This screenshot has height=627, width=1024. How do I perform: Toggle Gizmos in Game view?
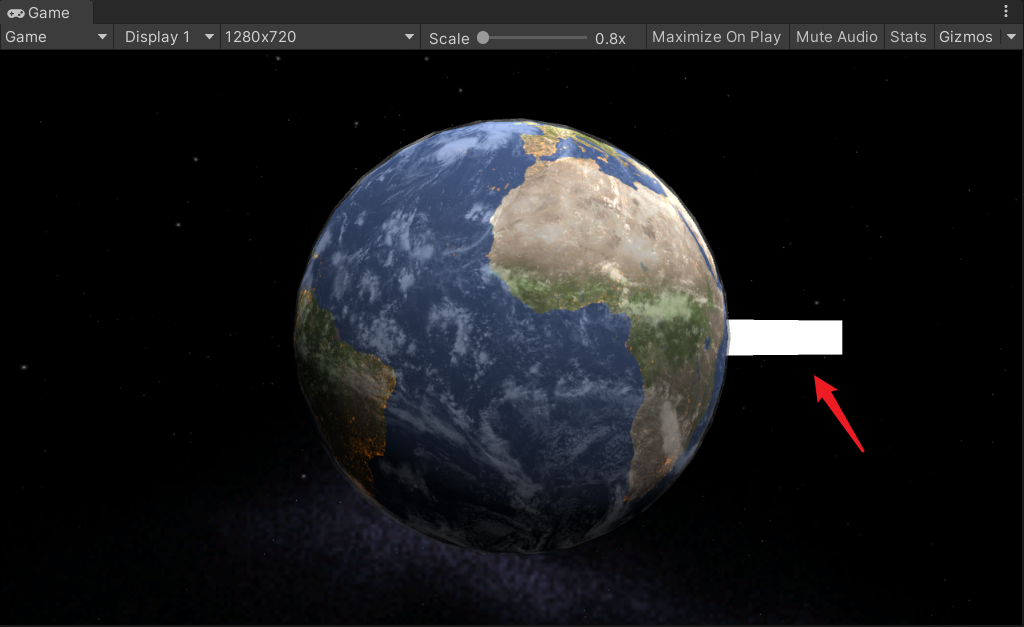(x=966, y=37)
